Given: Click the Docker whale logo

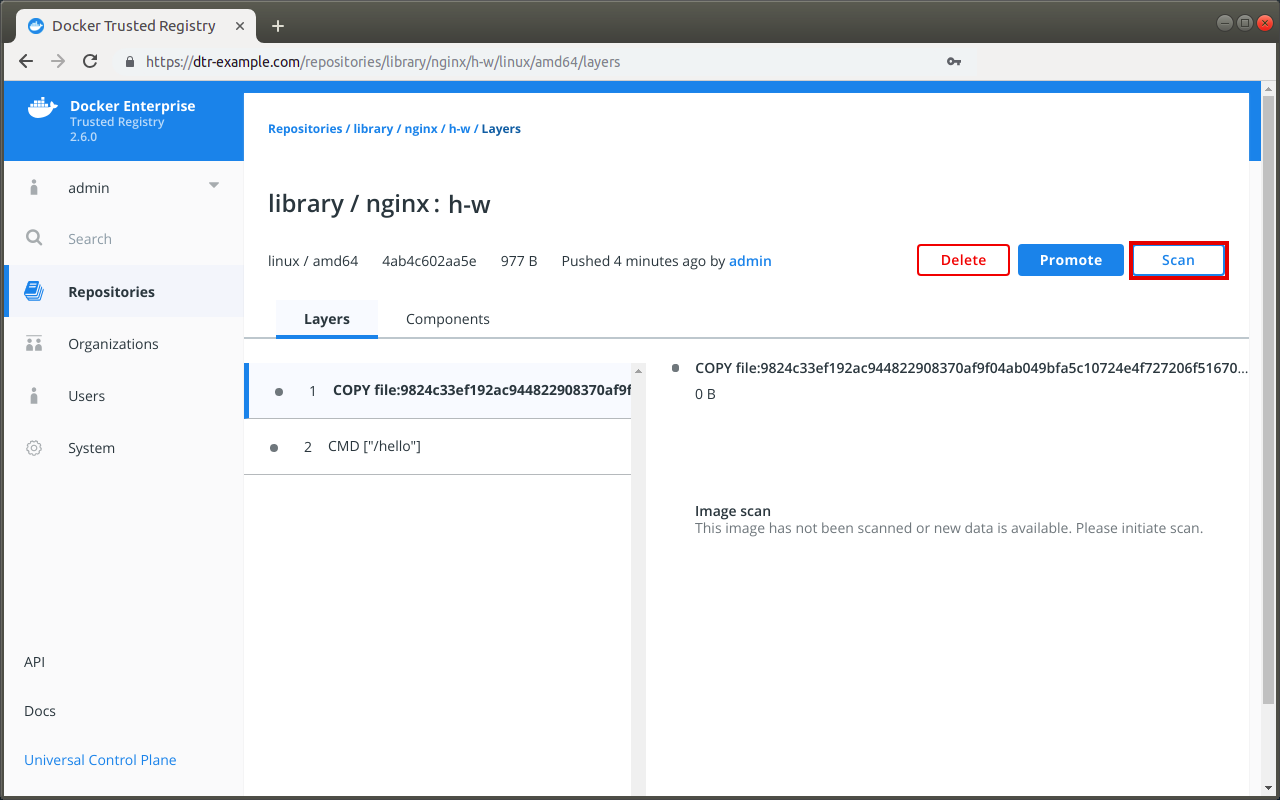Looking at the screenshot, I should pos(42,108).
